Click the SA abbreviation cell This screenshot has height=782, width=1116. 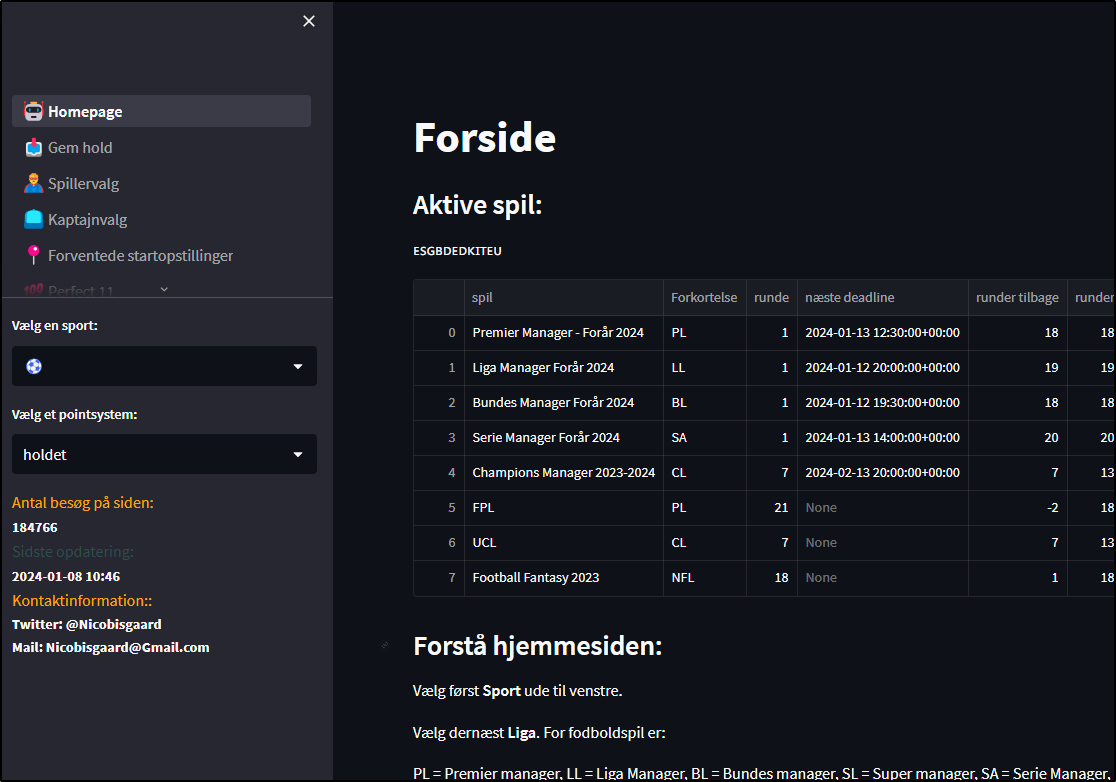705,438
